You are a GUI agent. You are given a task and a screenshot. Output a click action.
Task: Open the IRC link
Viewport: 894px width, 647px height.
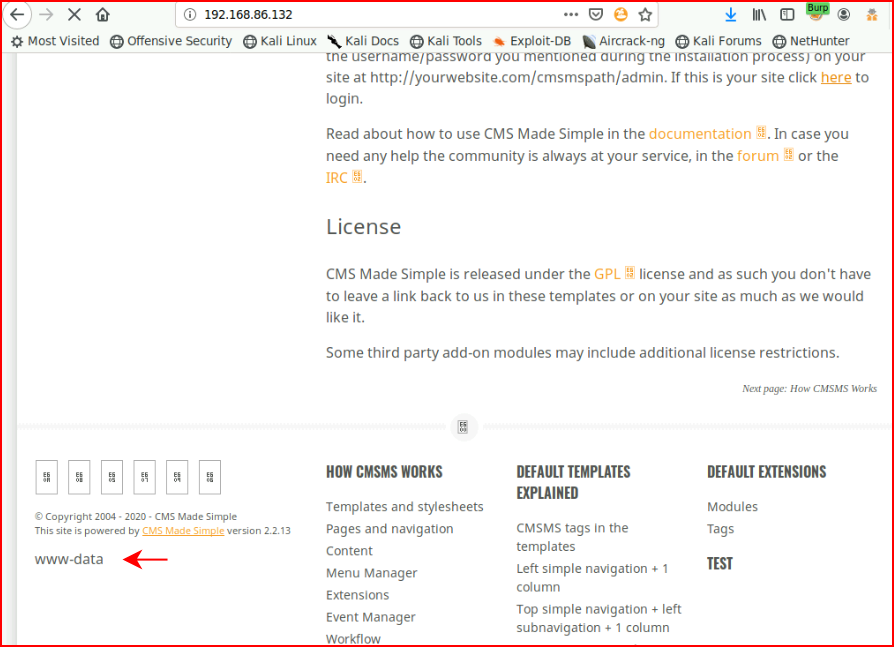336,178
